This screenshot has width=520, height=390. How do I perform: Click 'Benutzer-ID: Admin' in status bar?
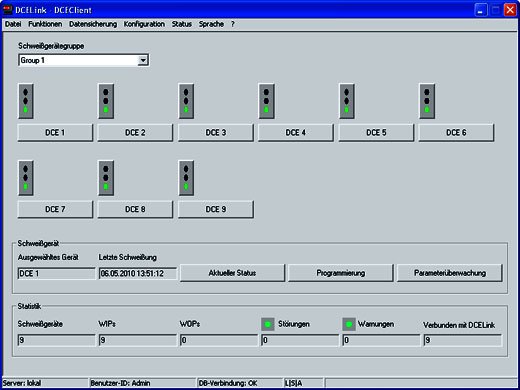point(120,383)
